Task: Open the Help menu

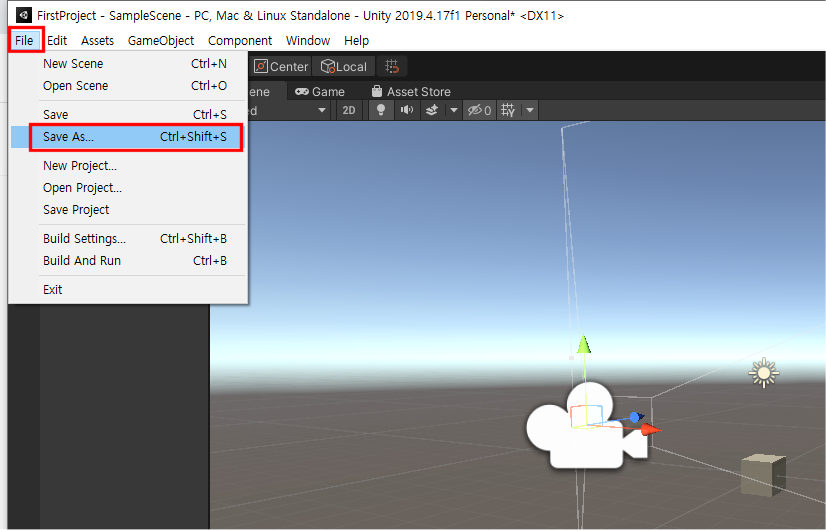Action: click(x=356, y=41)
